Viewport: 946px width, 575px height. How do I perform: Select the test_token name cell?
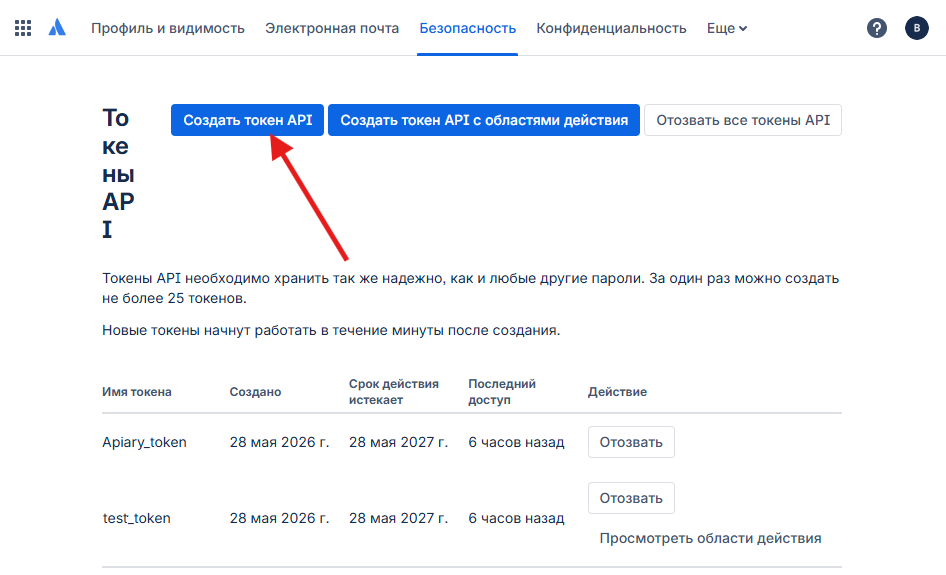pos(136,518)
